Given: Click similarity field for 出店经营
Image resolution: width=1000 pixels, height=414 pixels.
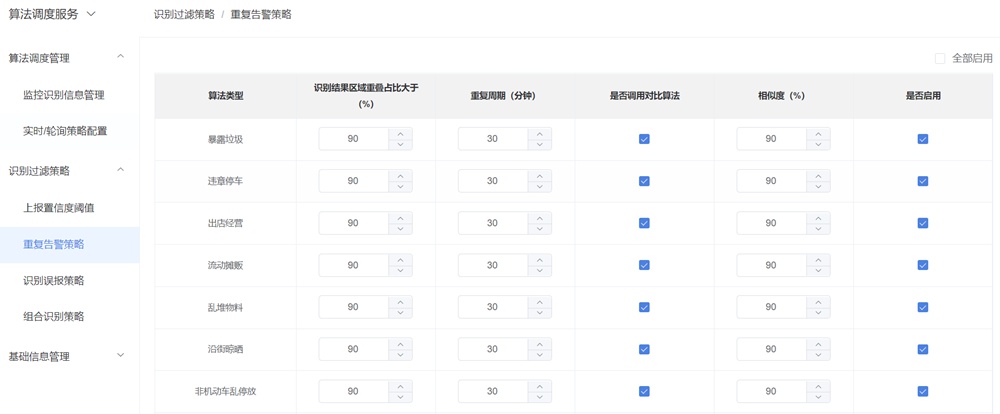Looking at the screenshot, I should (x=771, y=223).
